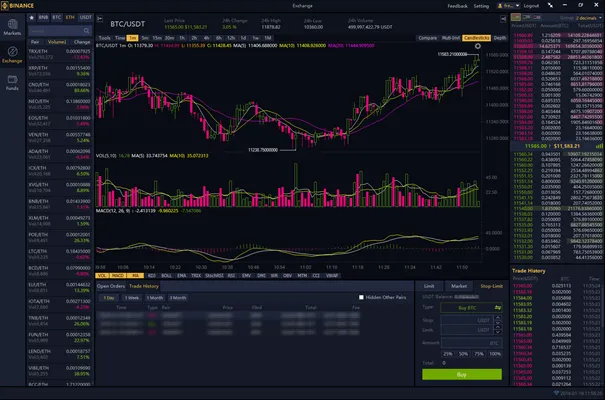Check Hidden Other Pairs checkbox
This screenshot has width=605, height=400.
coord(361,297)
